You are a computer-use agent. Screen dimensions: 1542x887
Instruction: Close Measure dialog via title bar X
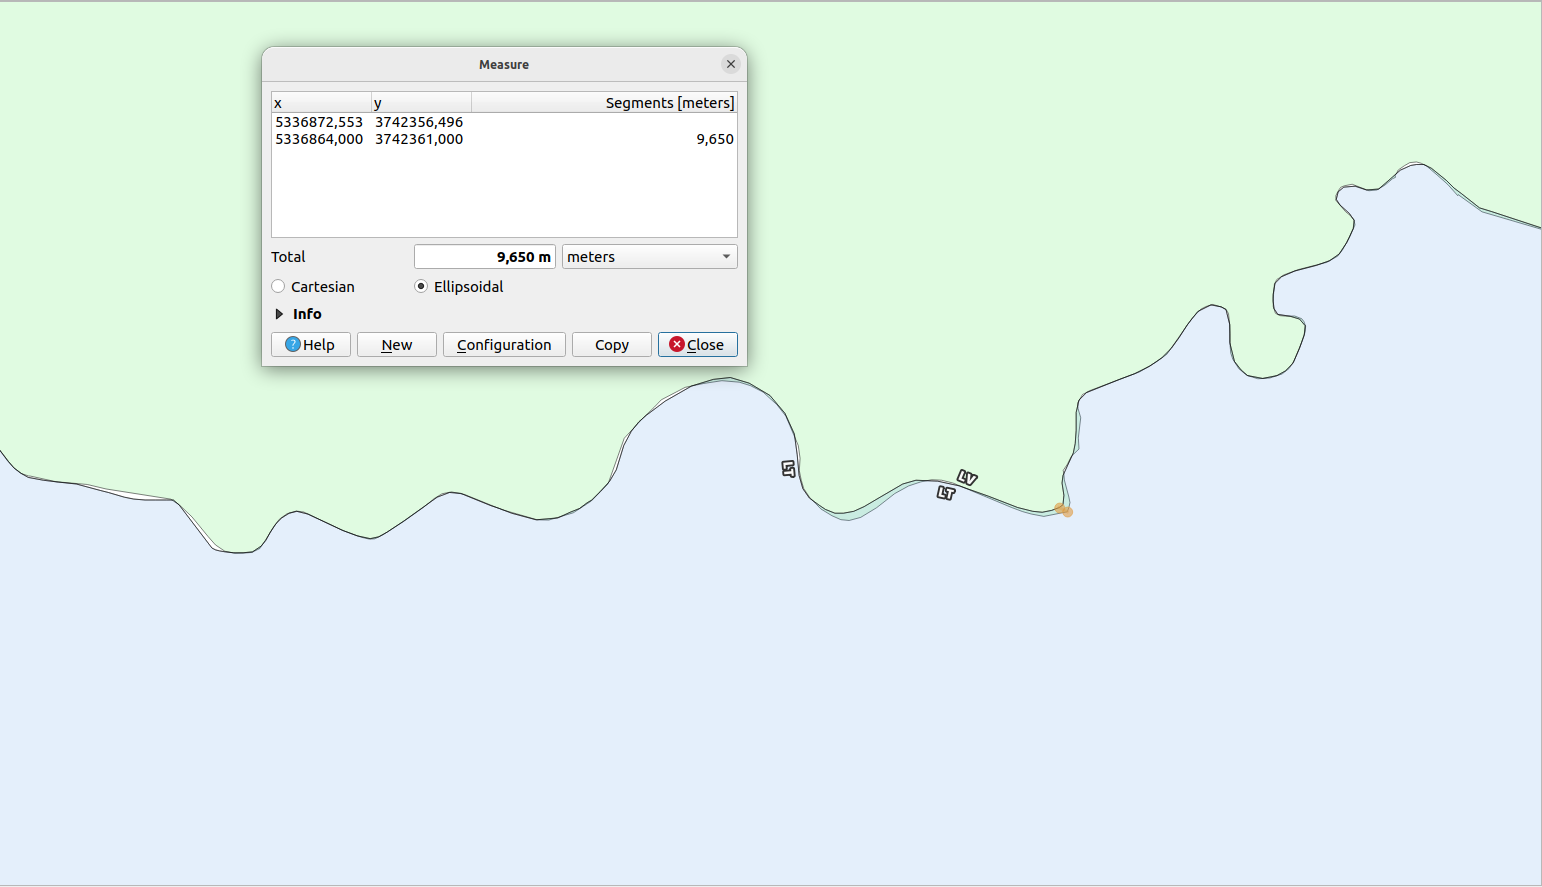pyautogui.click(x=731, y=64)
